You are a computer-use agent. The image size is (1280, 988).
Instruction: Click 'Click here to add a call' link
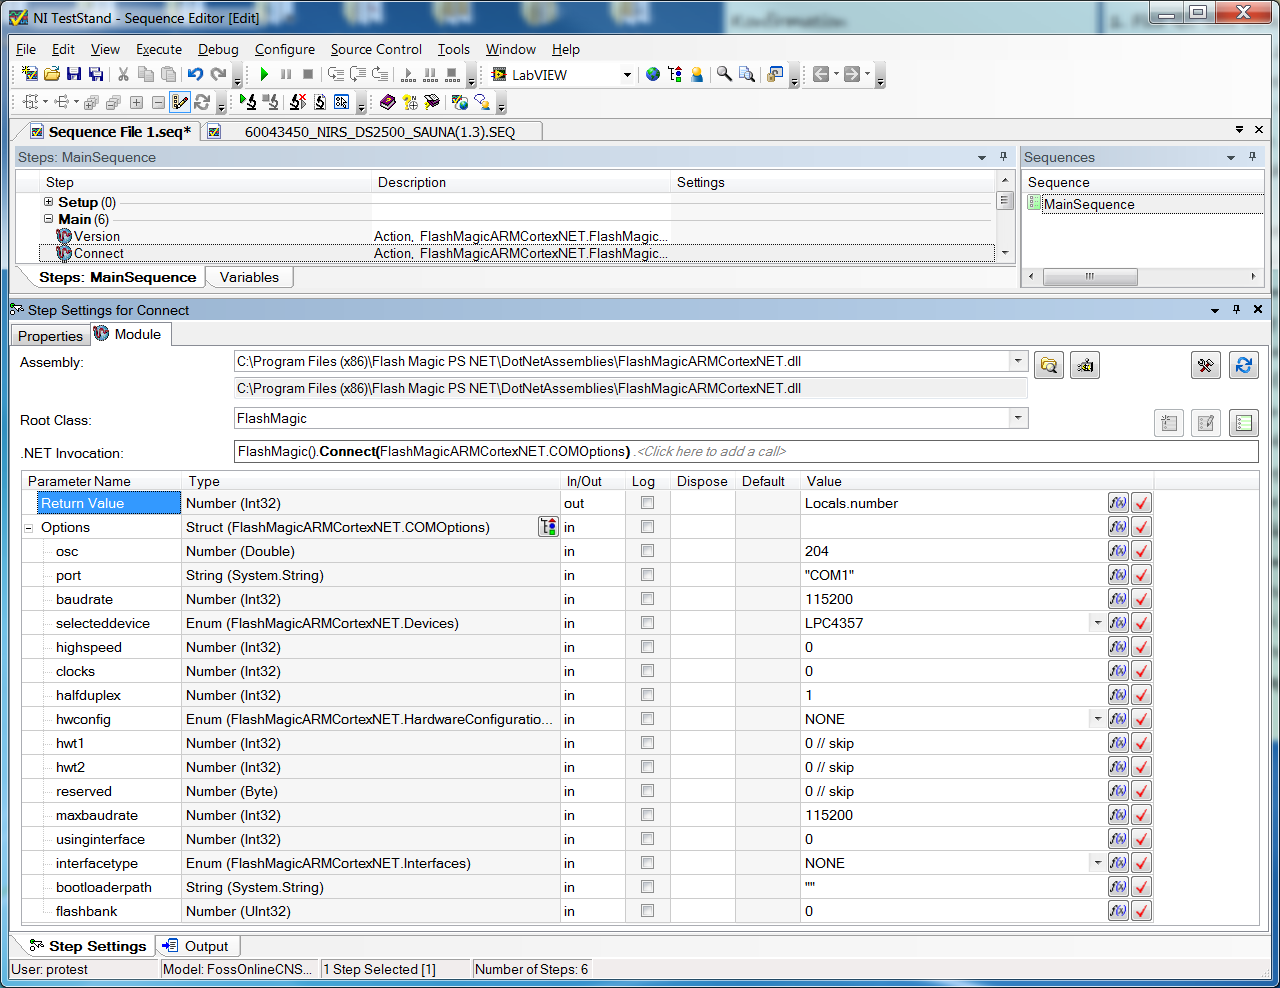(x=712, y=452)
